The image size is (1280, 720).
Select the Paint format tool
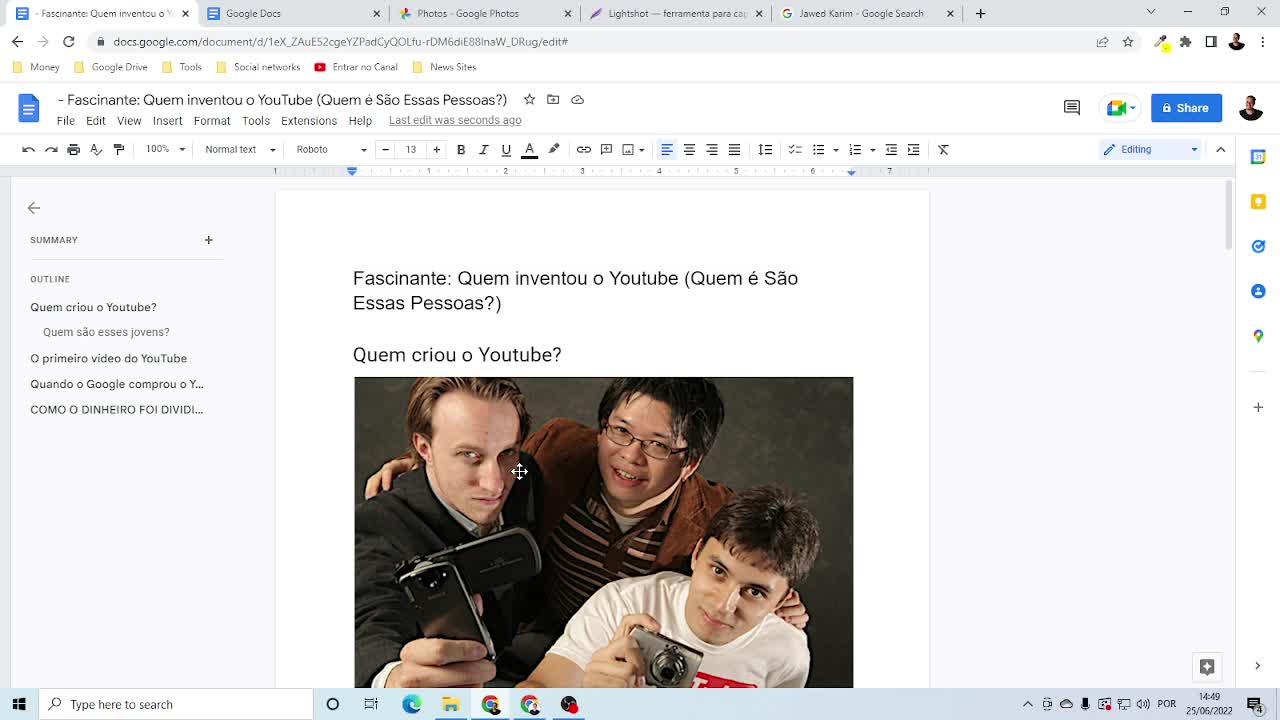119,149
